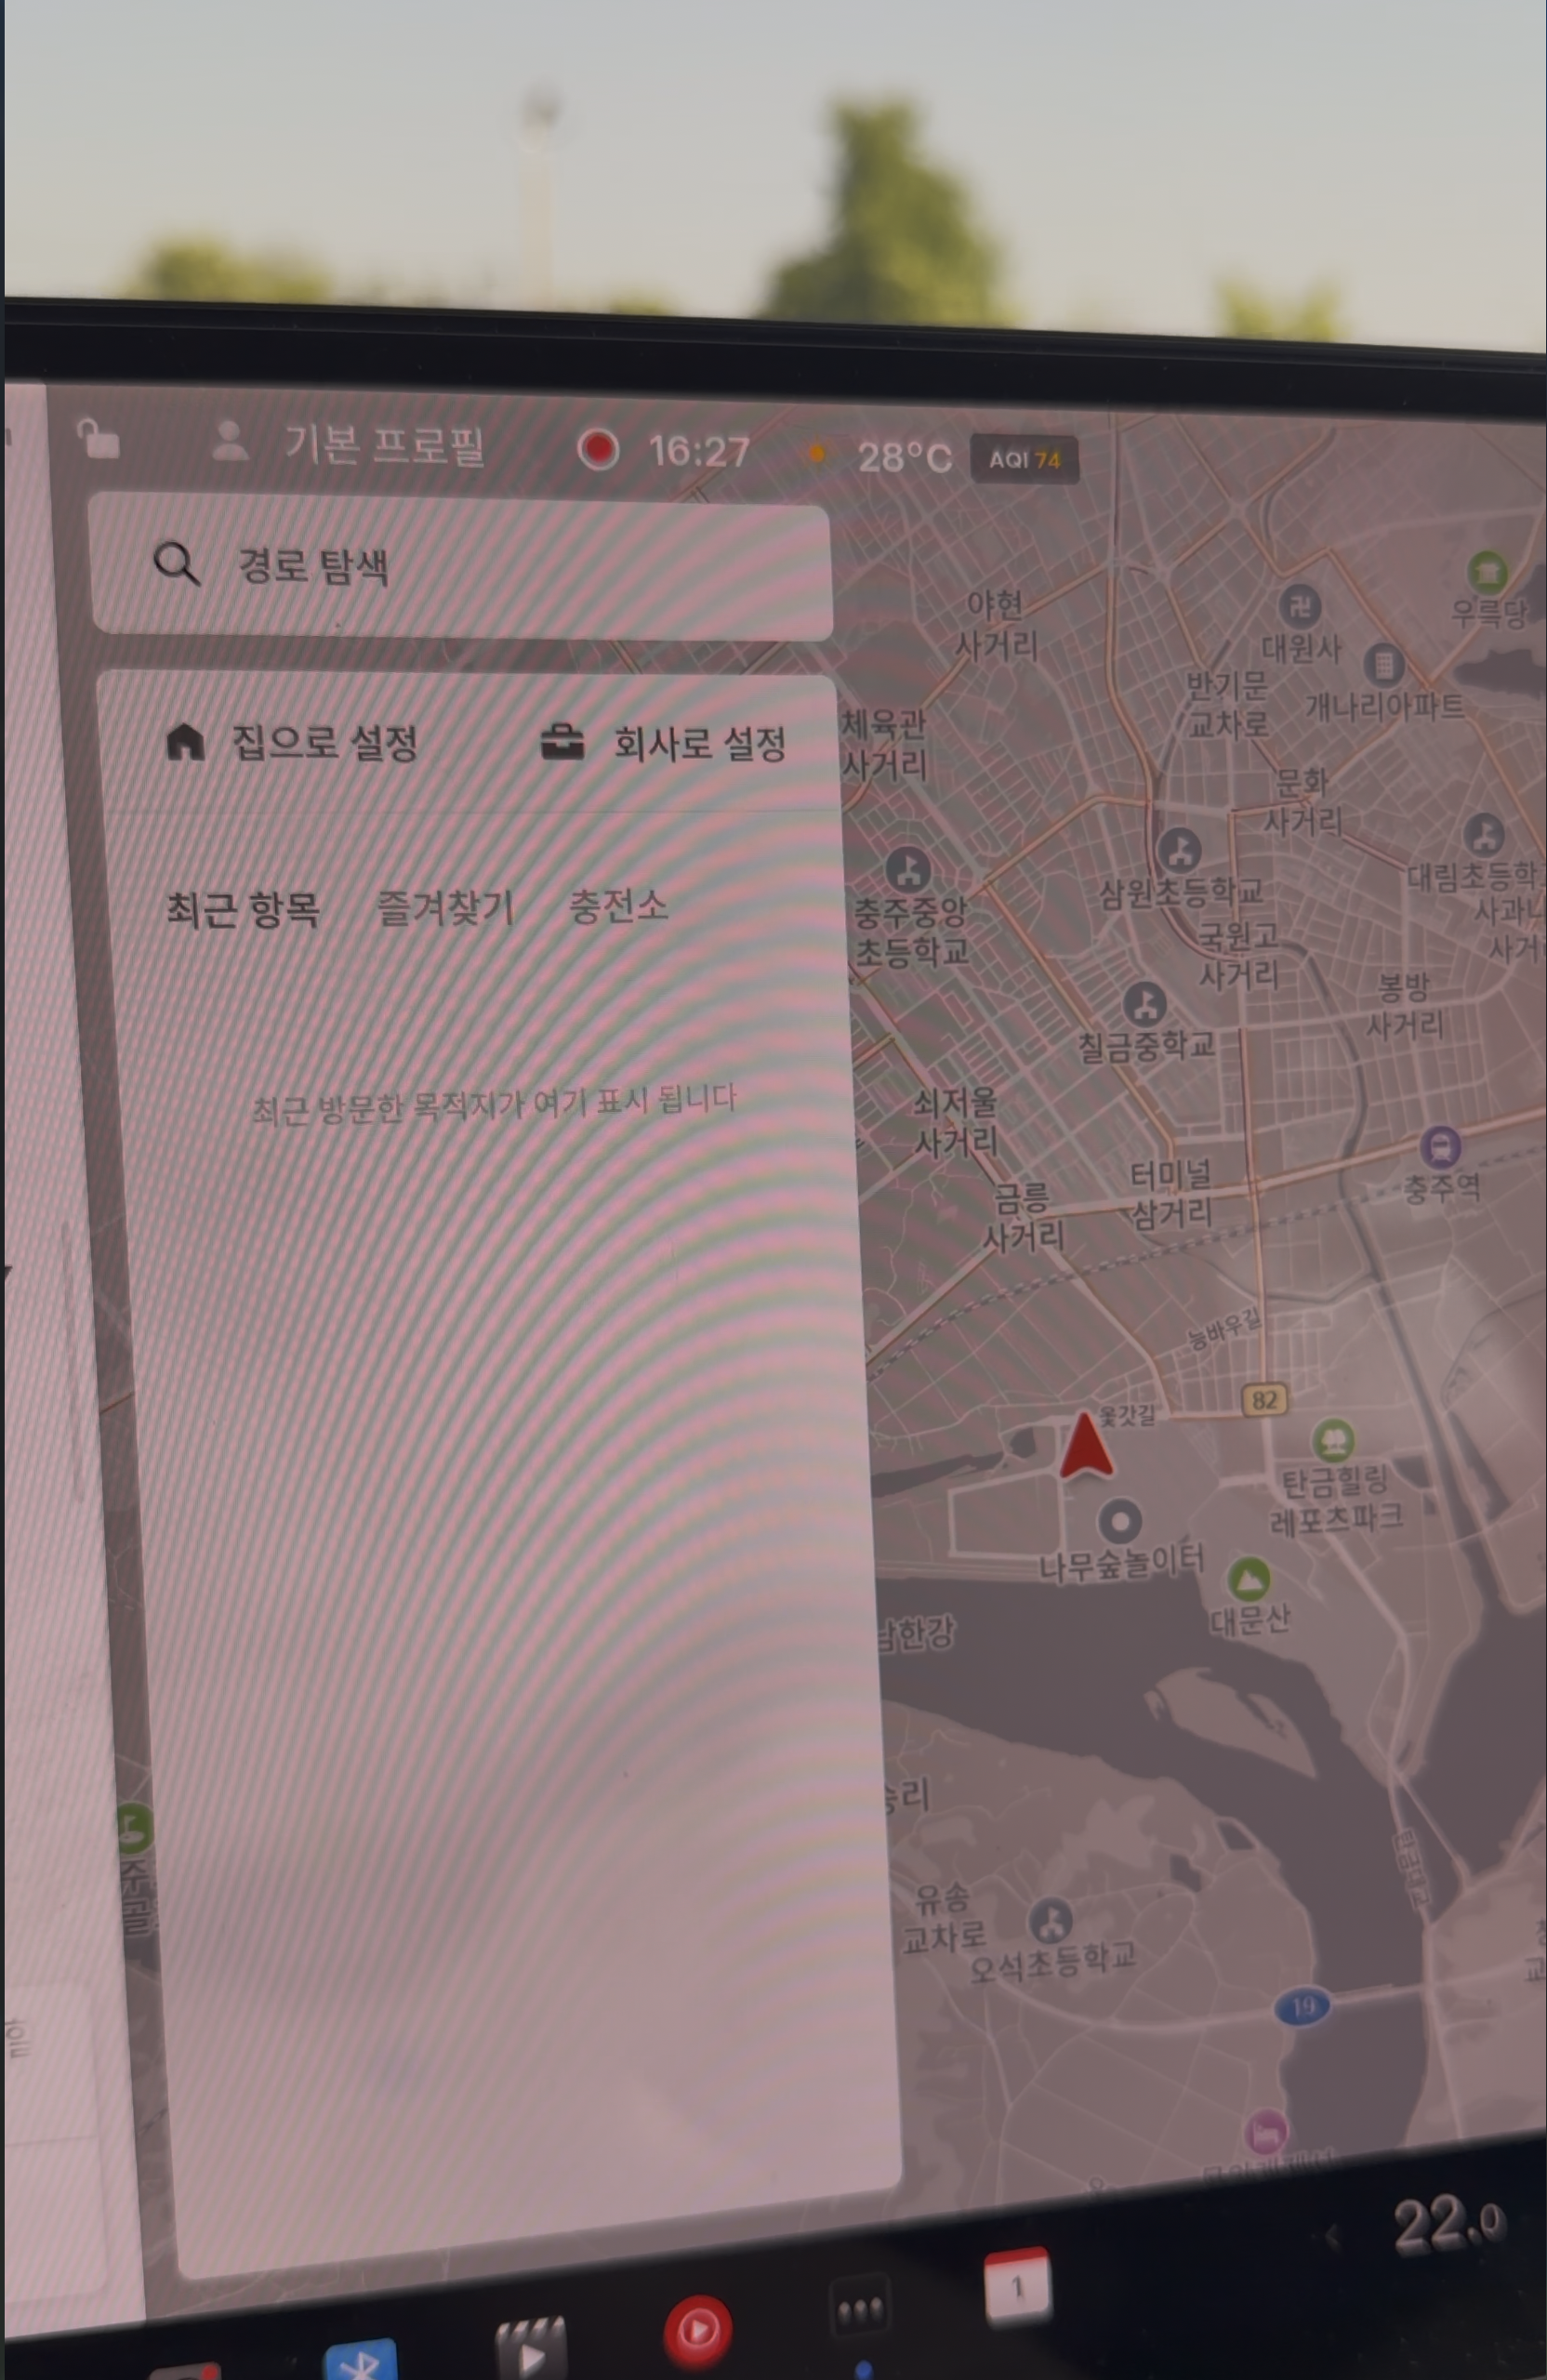Image resolution: width=1547 pixels, height=2380 pixels.
Task: Open the calendar app in dock
Action: (1017, 2285)
